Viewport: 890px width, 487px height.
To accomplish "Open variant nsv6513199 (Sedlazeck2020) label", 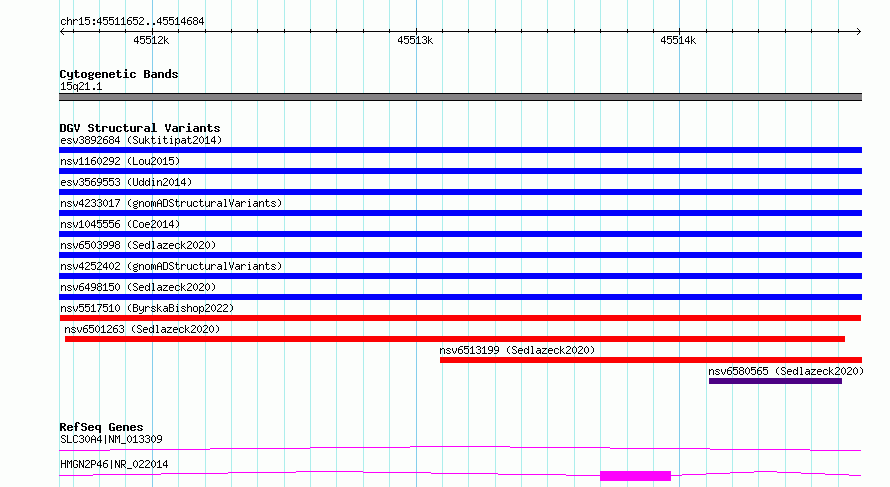I will (517, 350).
